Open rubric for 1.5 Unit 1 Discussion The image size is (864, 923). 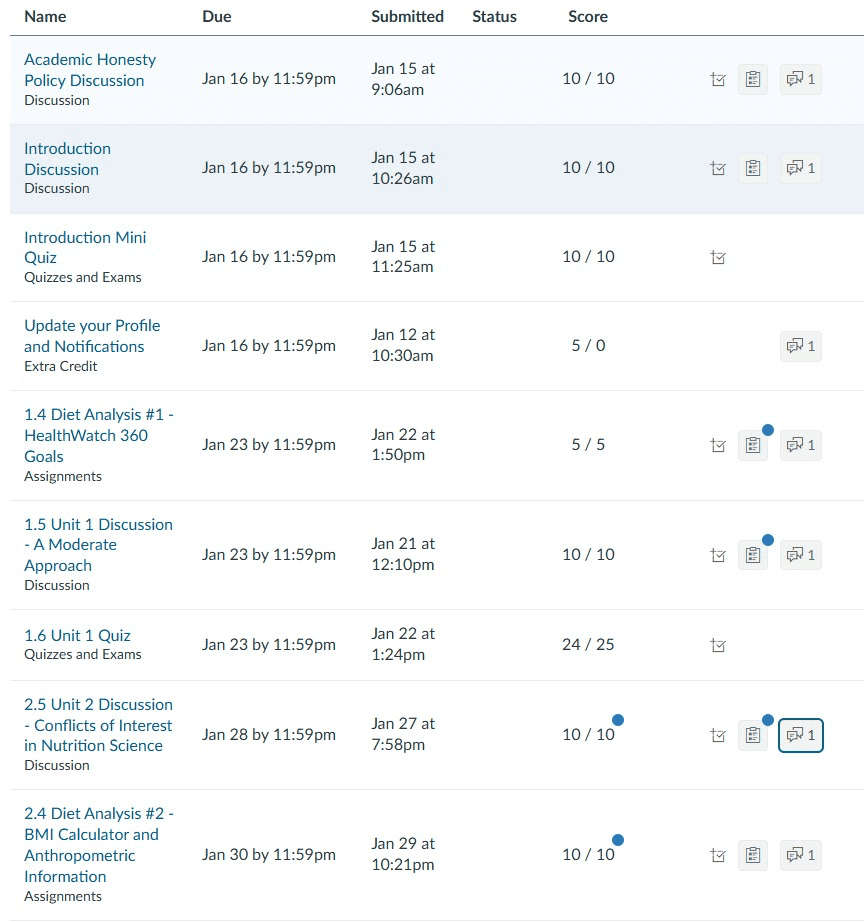pyautogui.click(x=753, y=554)
